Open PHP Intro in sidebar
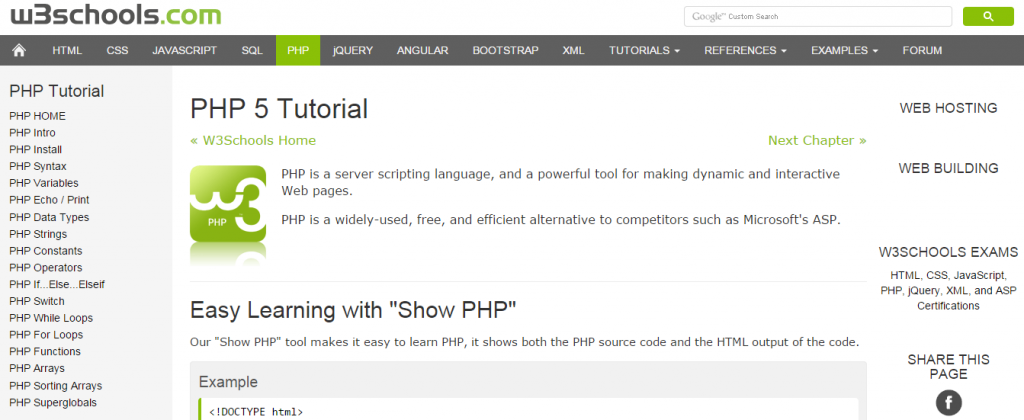The image size is (1024, 420). click(32, 133)
